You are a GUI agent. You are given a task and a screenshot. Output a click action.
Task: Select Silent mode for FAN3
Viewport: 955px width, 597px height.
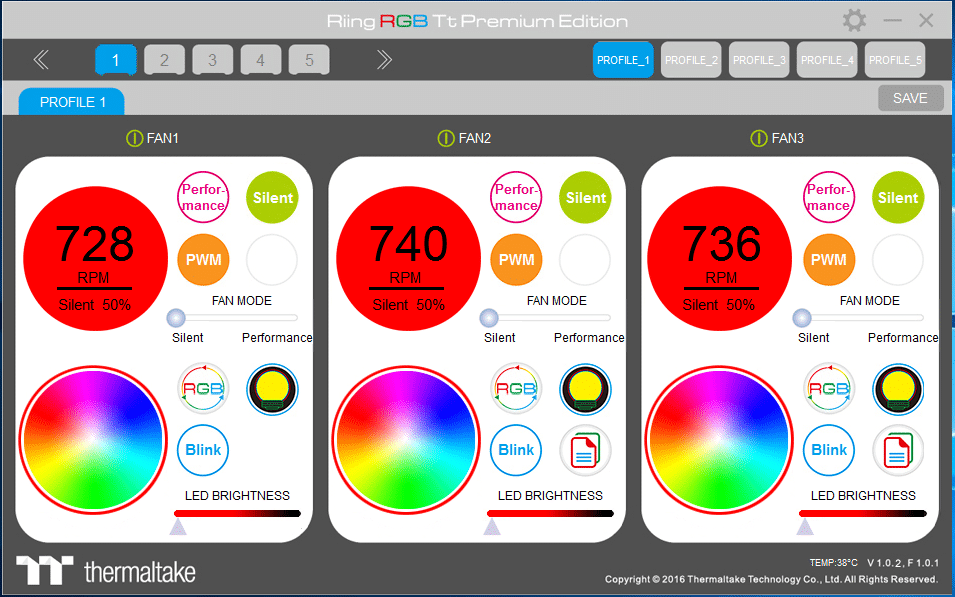pos(898,197)
